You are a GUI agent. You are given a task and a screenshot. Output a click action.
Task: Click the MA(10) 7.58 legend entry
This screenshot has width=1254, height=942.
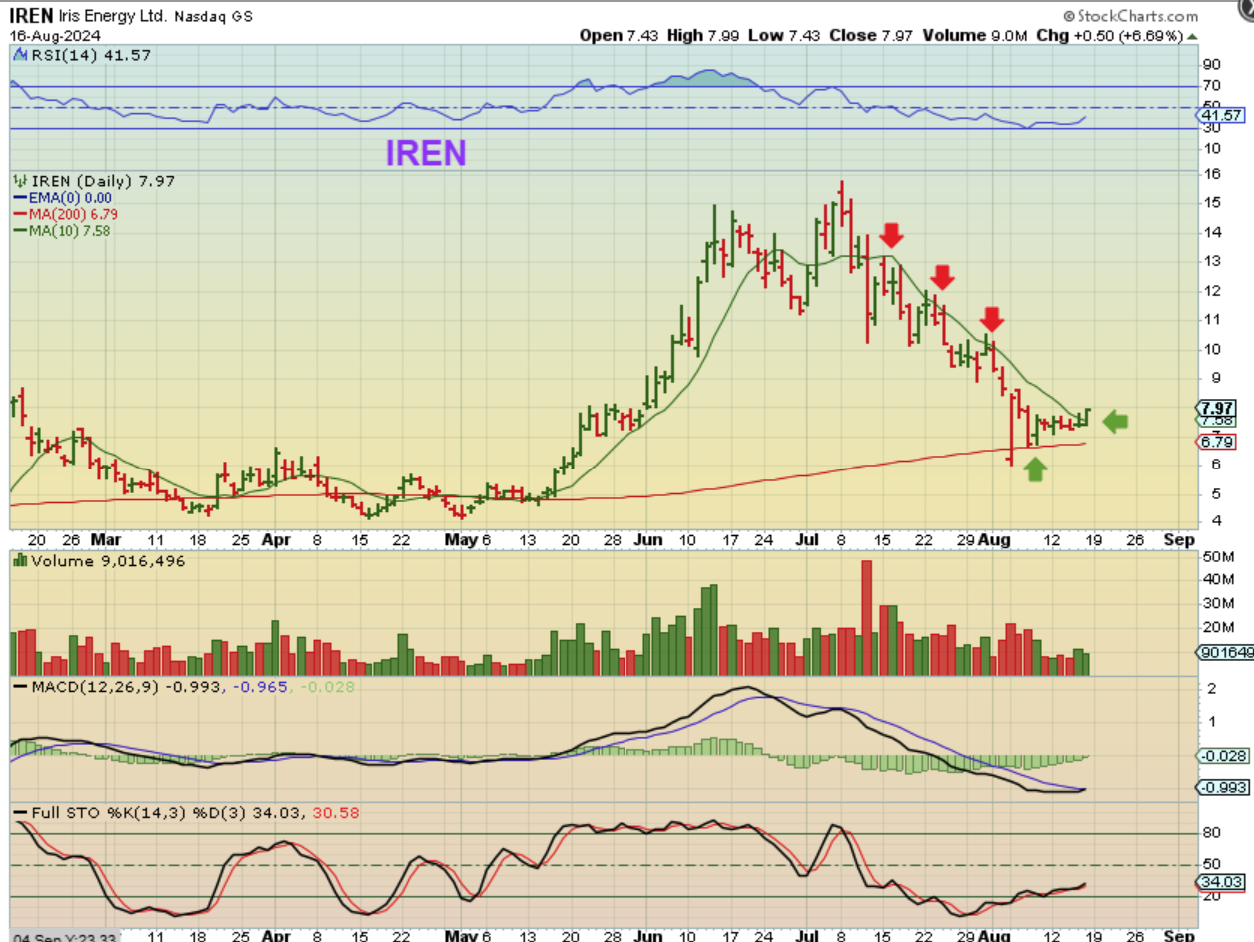(x=70, y=230)
